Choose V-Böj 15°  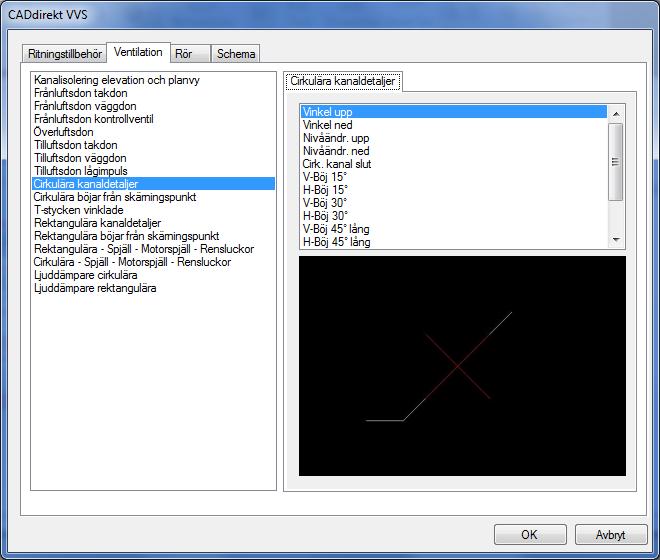[x=454, y=177]
